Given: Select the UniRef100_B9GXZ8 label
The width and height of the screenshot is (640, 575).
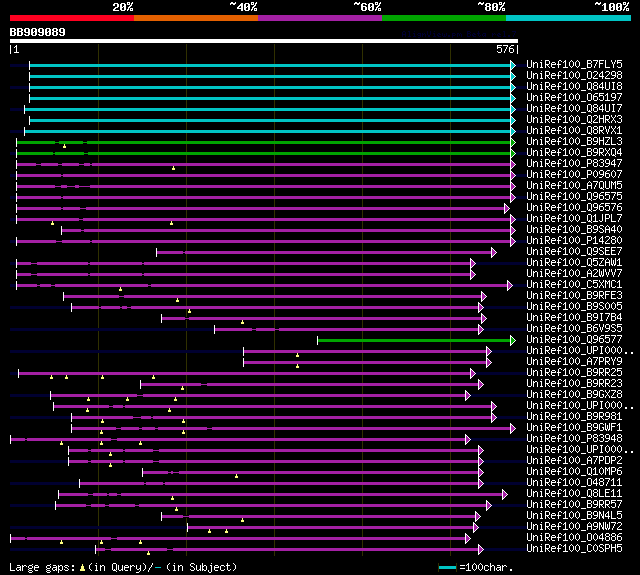Looking at the screenshot, I should [574, 395].
